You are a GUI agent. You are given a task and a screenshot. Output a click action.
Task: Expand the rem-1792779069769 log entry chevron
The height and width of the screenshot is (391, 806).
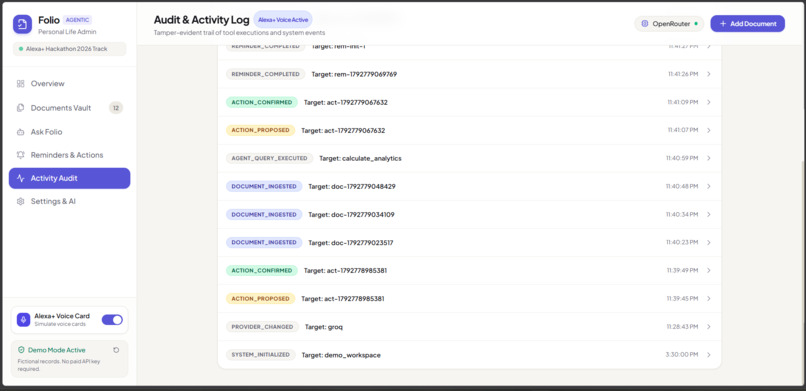[x=709, y=74]
